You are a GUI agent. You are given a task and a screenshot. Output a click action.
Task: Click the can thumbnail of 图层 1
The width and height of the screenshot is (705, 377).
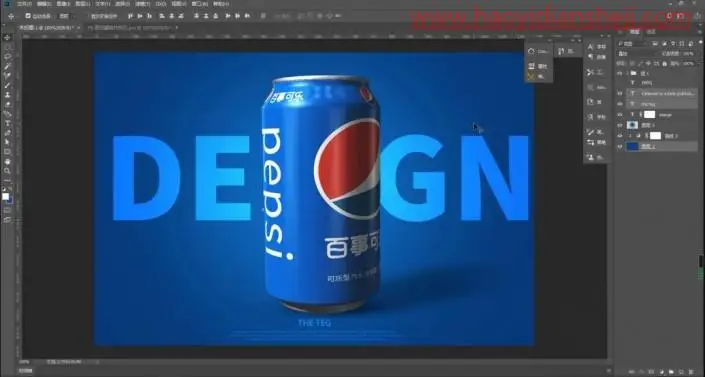633,125
